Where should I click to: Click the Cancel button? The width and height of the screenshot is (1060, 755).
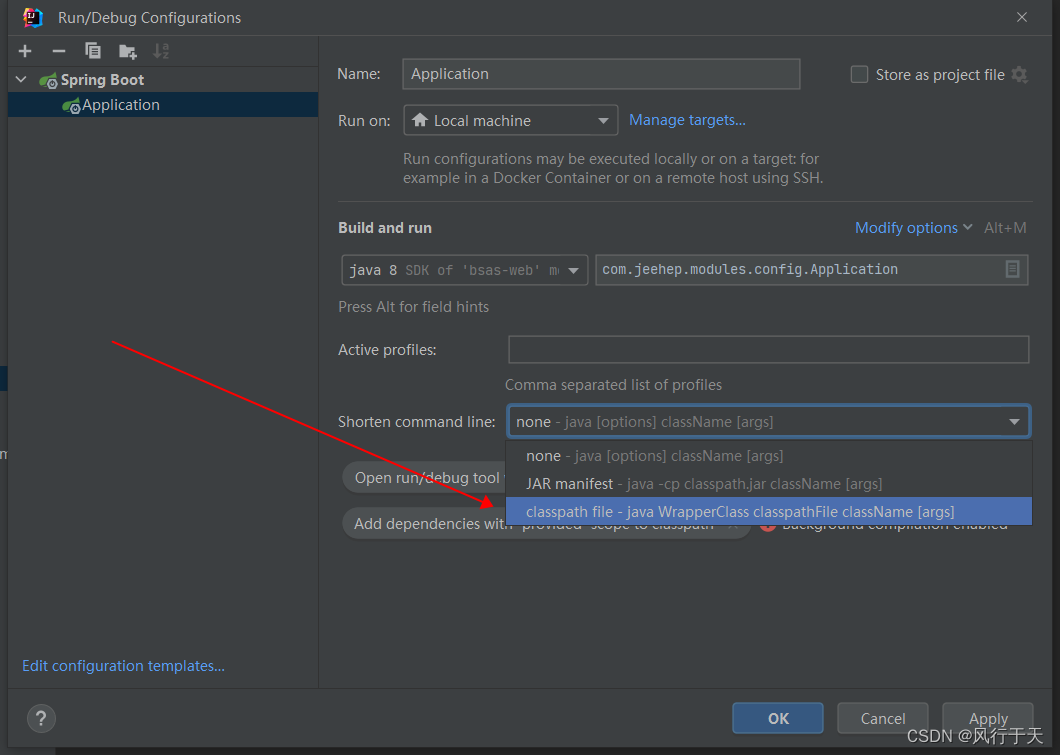882,718
